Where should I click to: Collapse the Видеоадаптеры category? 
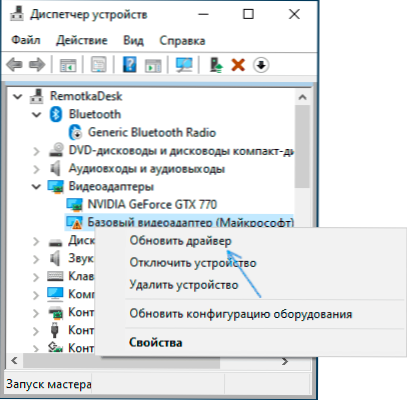[36, 187]
